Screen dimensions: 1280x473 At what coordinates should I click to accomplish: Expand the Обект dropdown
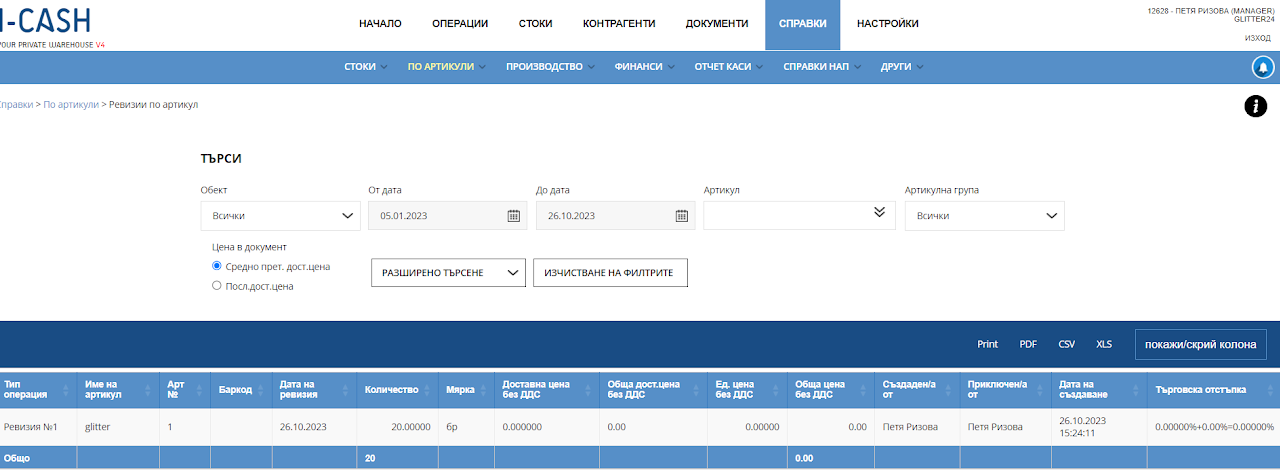tap(280, 216)
